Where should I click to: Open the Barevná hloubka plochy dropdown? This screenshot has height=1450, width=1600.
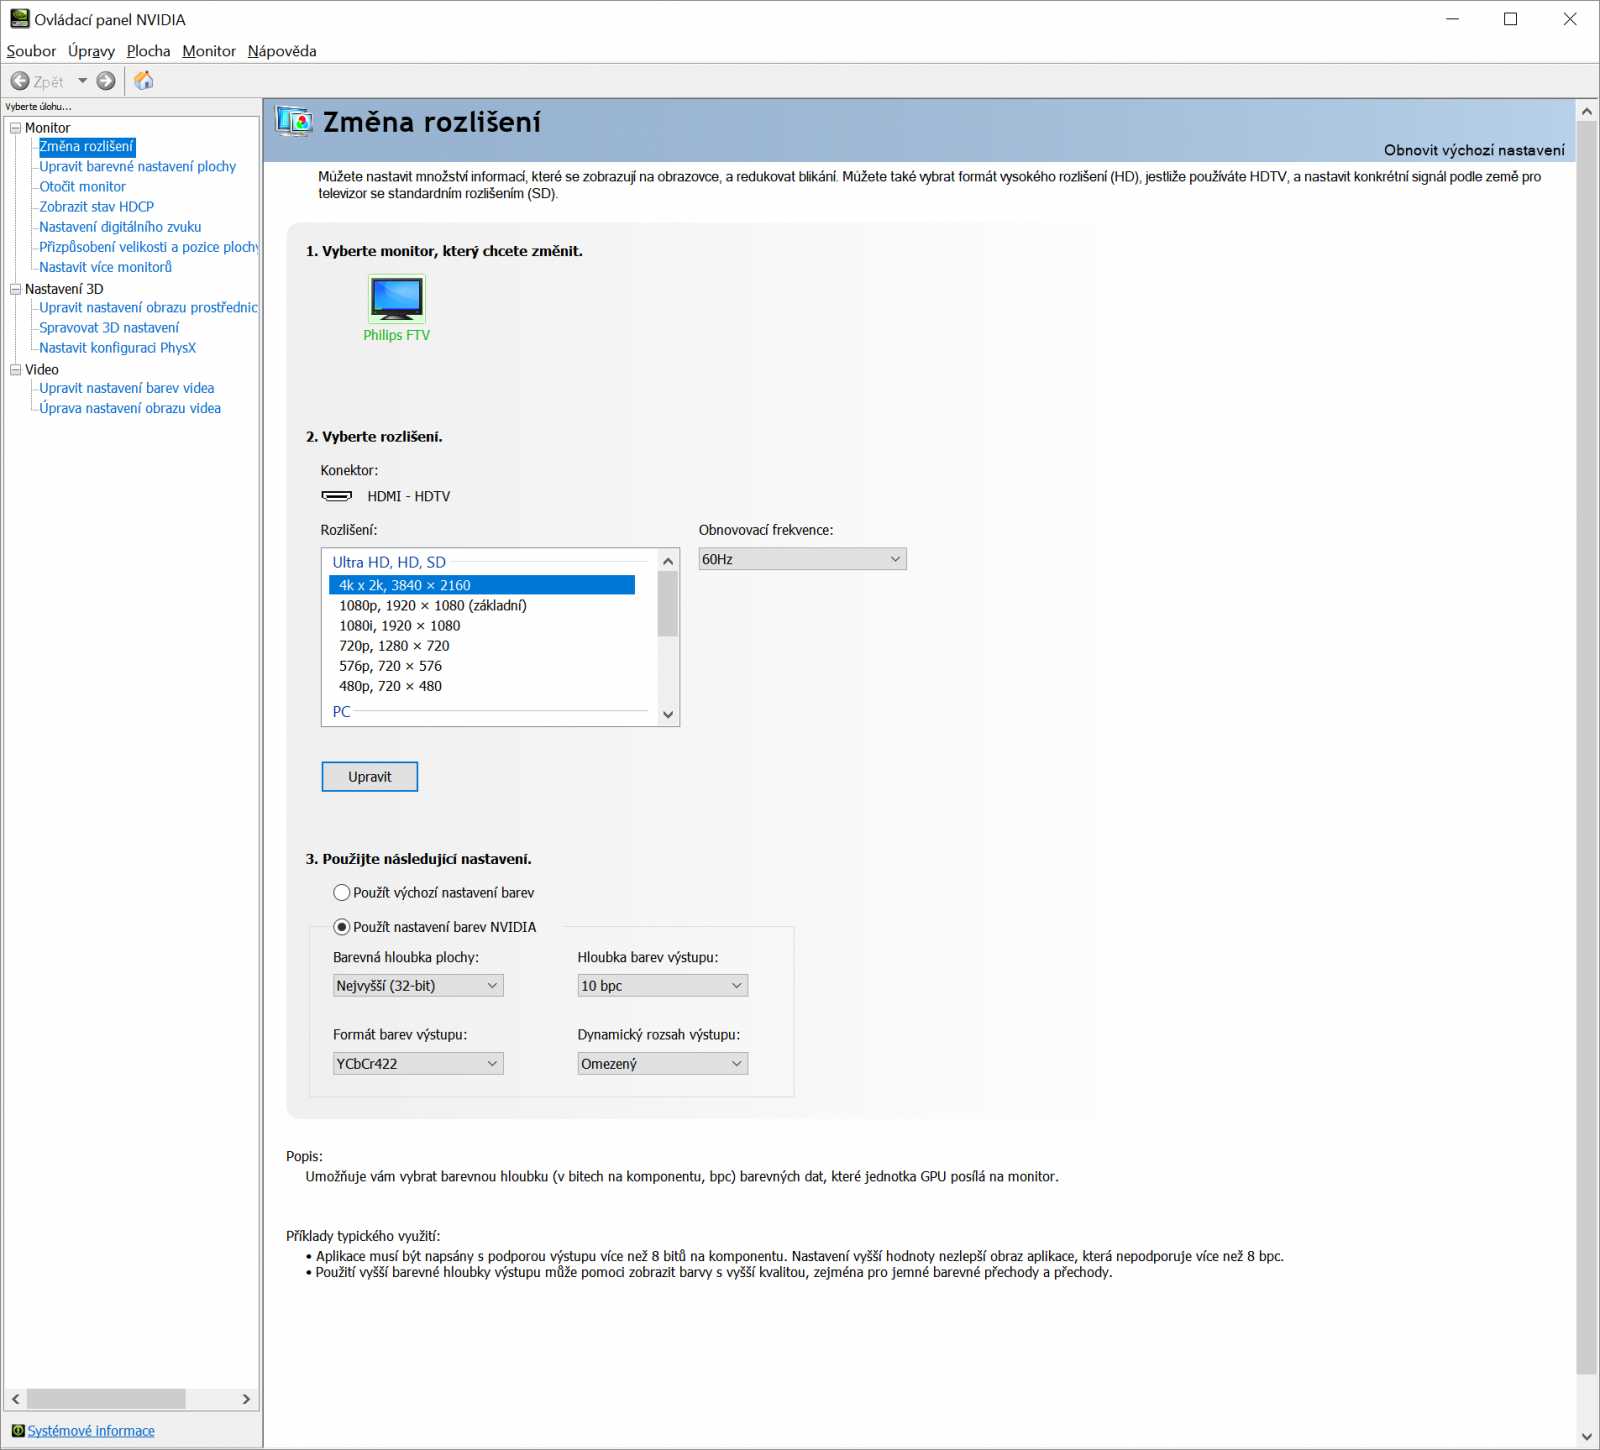pyautogui.click(x=418, y=986)
